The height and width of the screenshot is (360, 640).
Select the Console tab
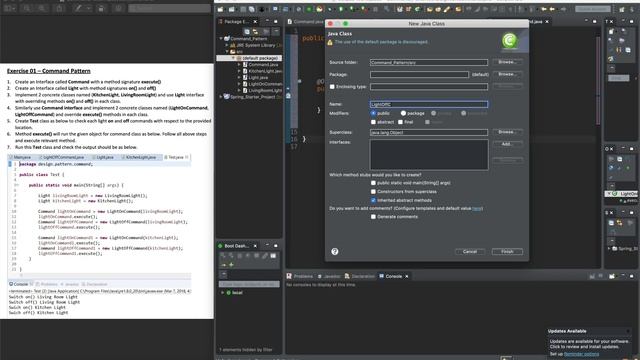point(391,276)
